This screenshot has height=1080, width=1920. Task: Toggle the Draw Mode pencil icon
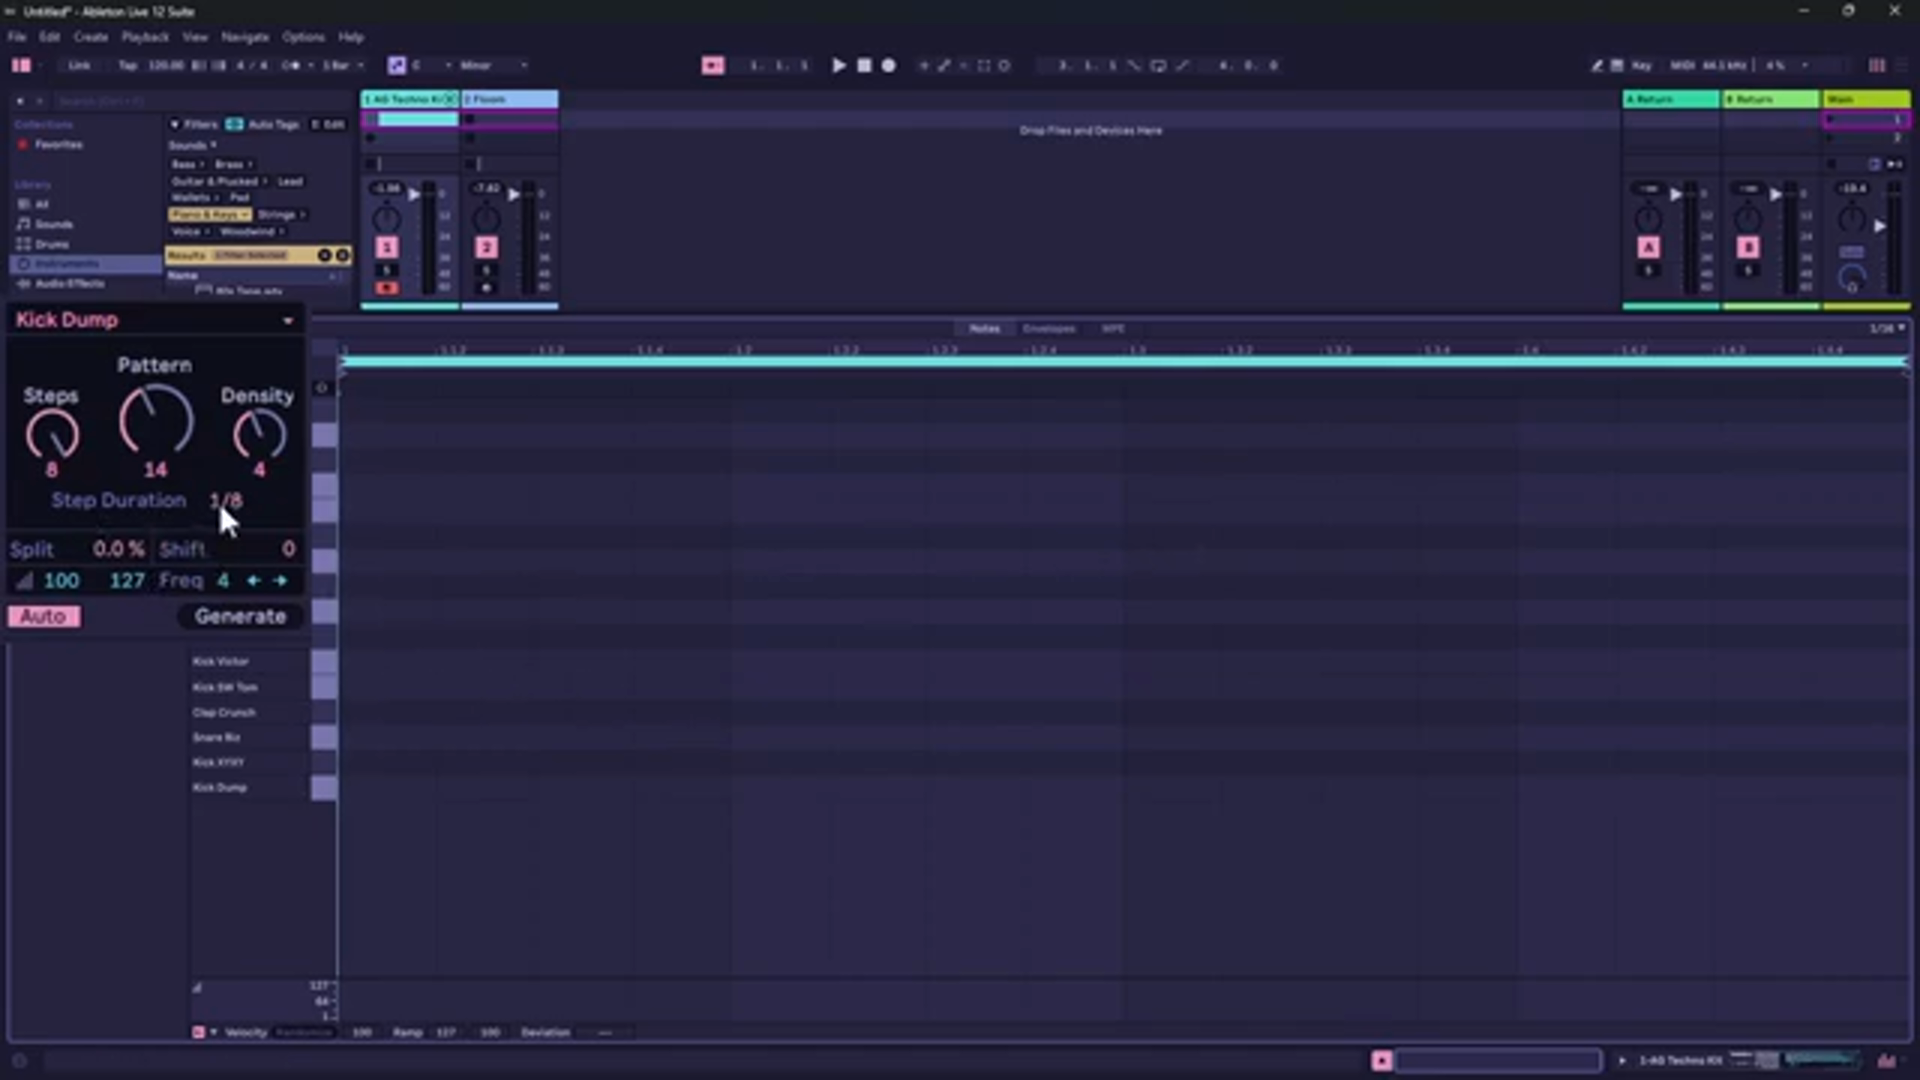1597,65
